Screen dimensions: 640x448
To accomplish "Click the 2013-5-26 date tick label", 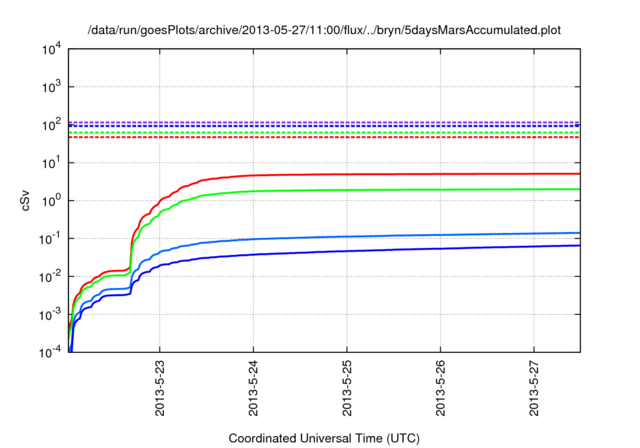I will (440, 388).
